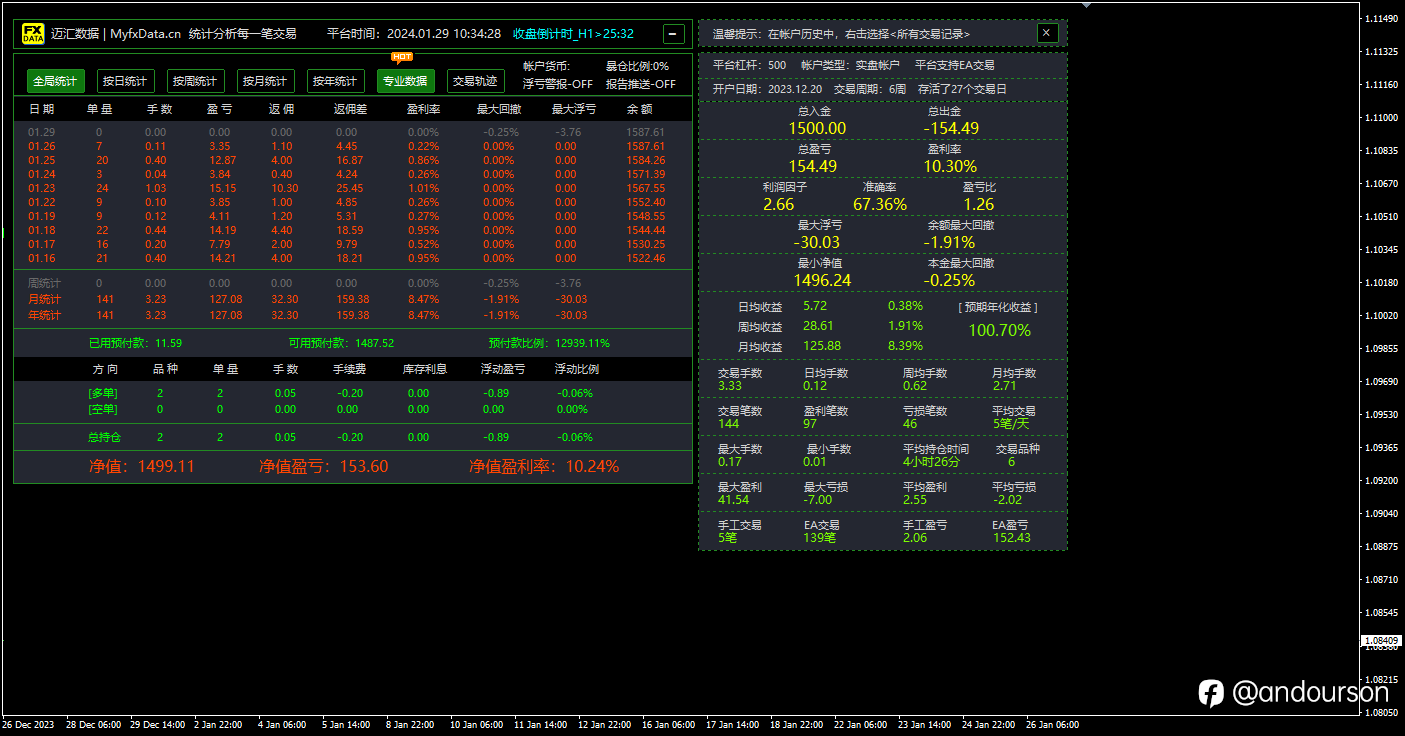Select the 按周统计 tab

[195, 81]
